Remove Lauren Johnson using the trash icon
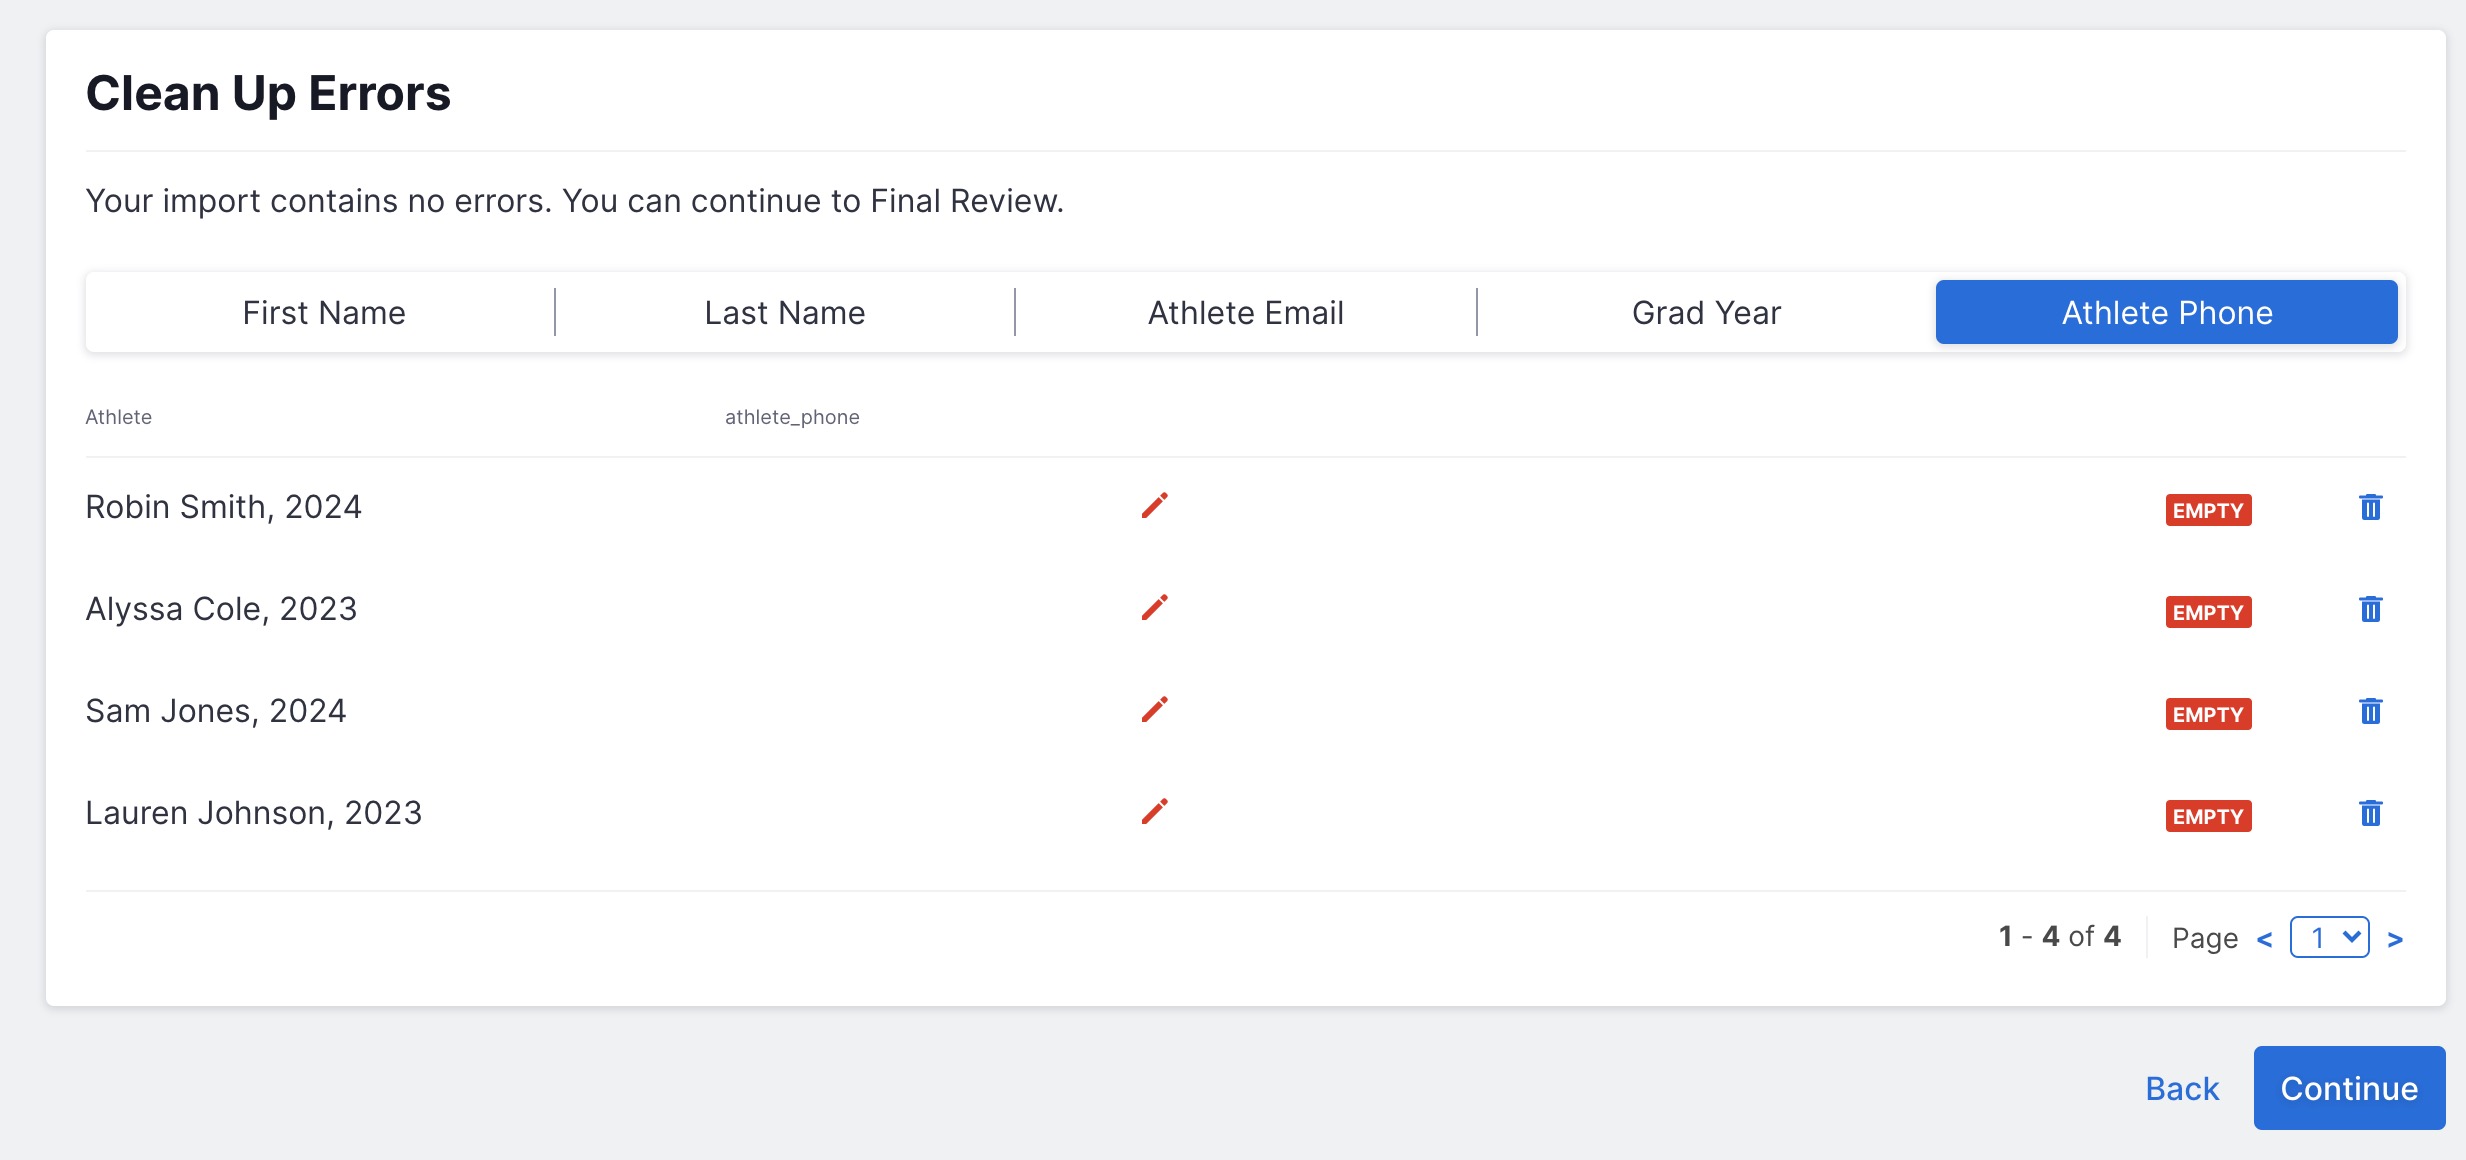This screenshot has height=1160, width=2466. (2370, 814)
